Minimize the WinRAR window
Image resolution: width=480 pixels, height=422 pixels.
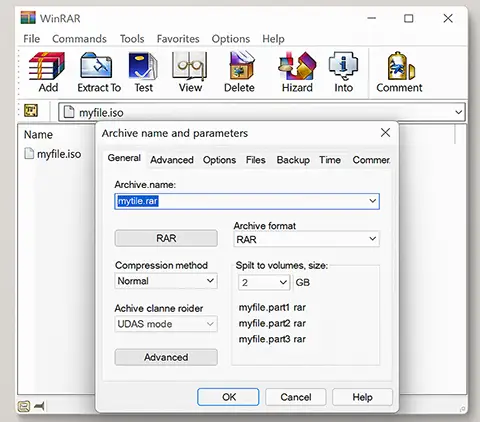tap(371, 18)
